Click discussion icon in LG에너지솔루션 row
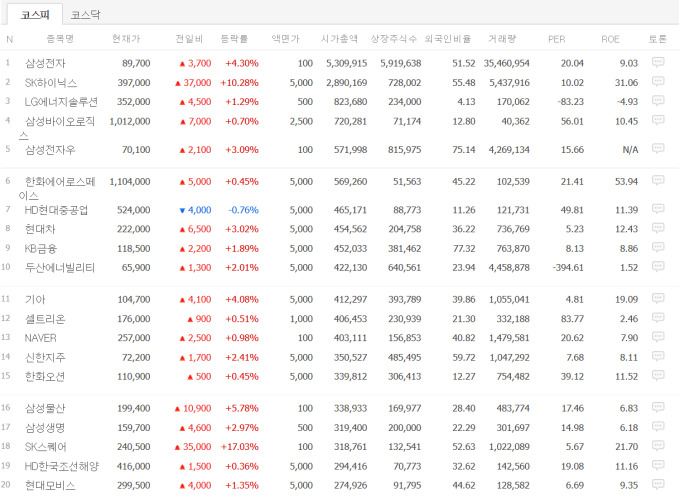The image size is (680, 498). tap(658, 101)
